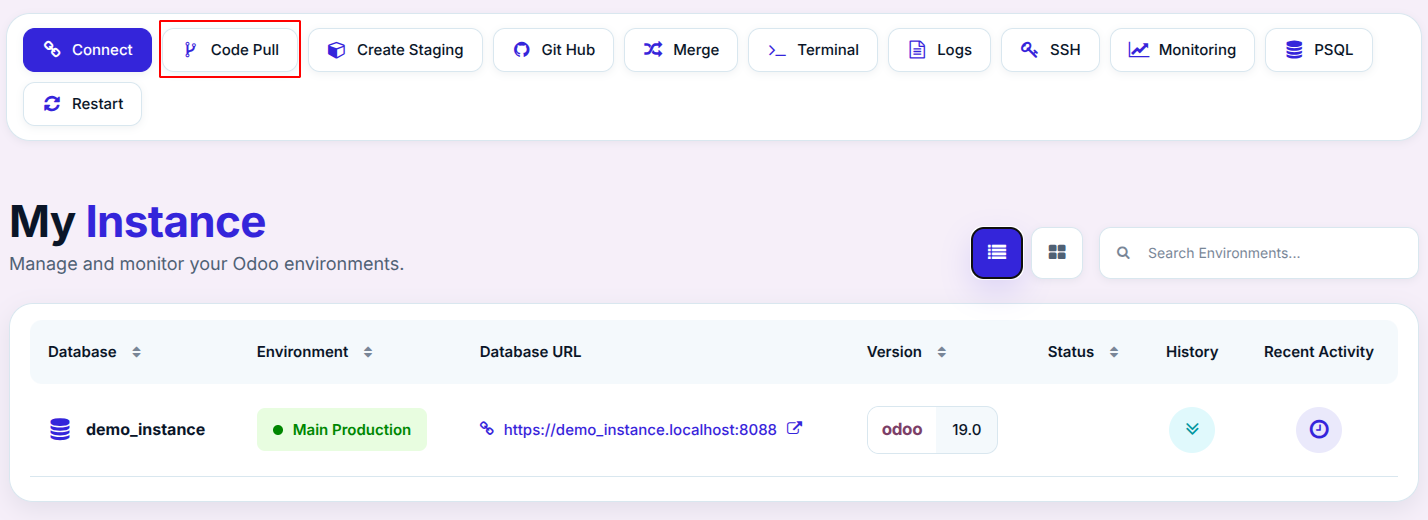The width and height of the screenshot is (1428, 520).
Task: Open recent activity clock icon
Action: pyautogui.click(x=1319, y=430)
